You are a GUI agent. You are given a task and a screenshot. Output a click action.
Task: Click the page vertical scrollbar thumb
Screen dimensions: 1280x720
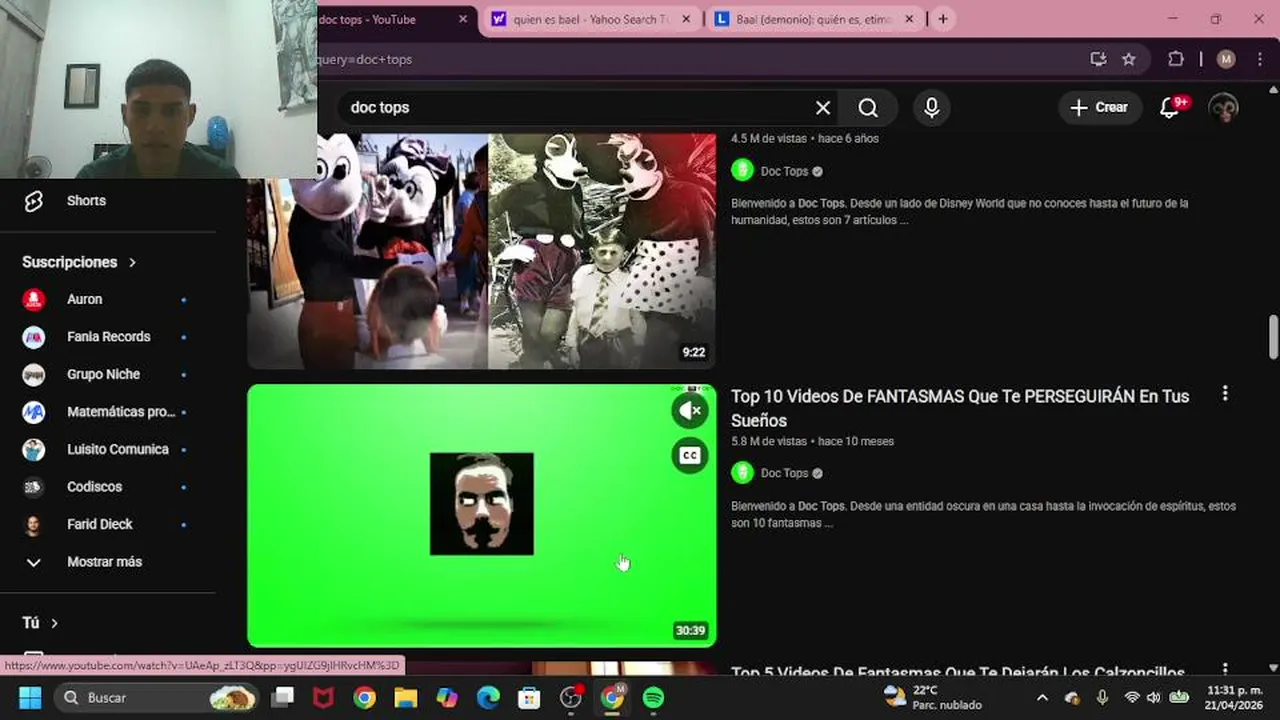[x=1273, y=336]
